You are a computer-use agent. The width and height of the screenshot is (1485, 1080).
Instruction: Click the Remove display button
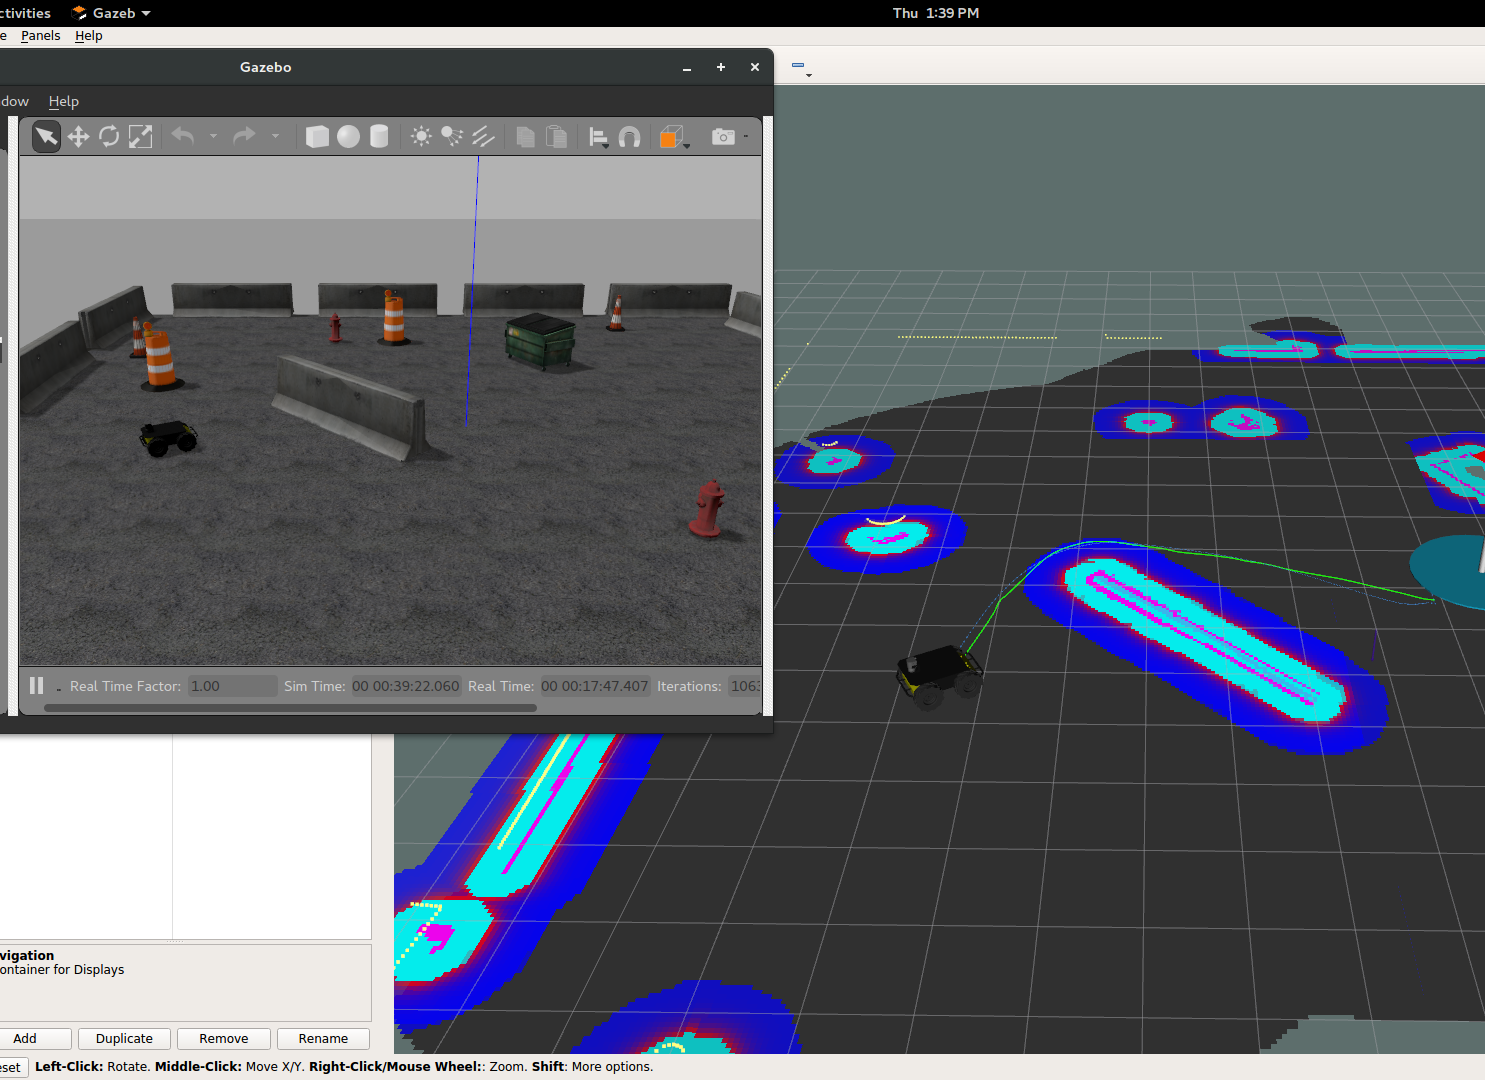[224, 1039]
